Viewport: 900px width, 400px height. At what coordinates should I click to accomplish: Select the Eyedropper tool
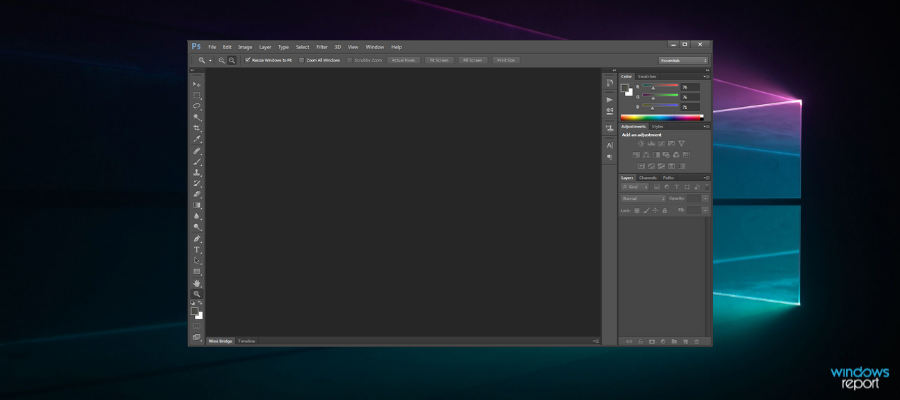coord(197,139)
